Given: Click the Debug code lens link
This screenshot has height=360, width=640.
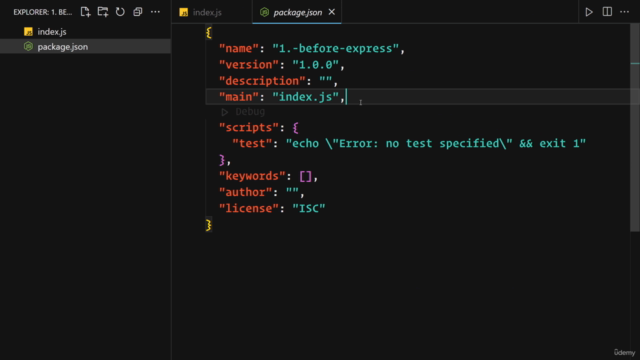Looking at the screenshot, I should [250, 111].
